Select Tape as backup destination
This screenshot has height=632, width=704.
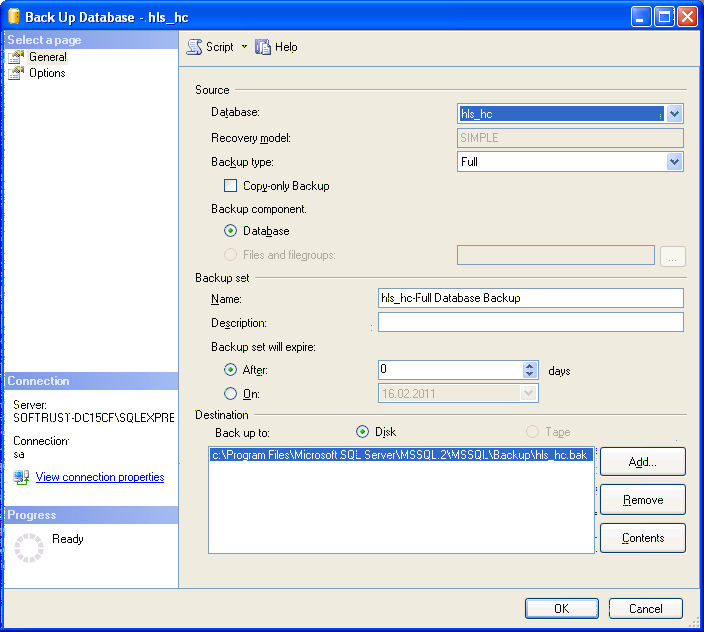(x=532, y=432)
